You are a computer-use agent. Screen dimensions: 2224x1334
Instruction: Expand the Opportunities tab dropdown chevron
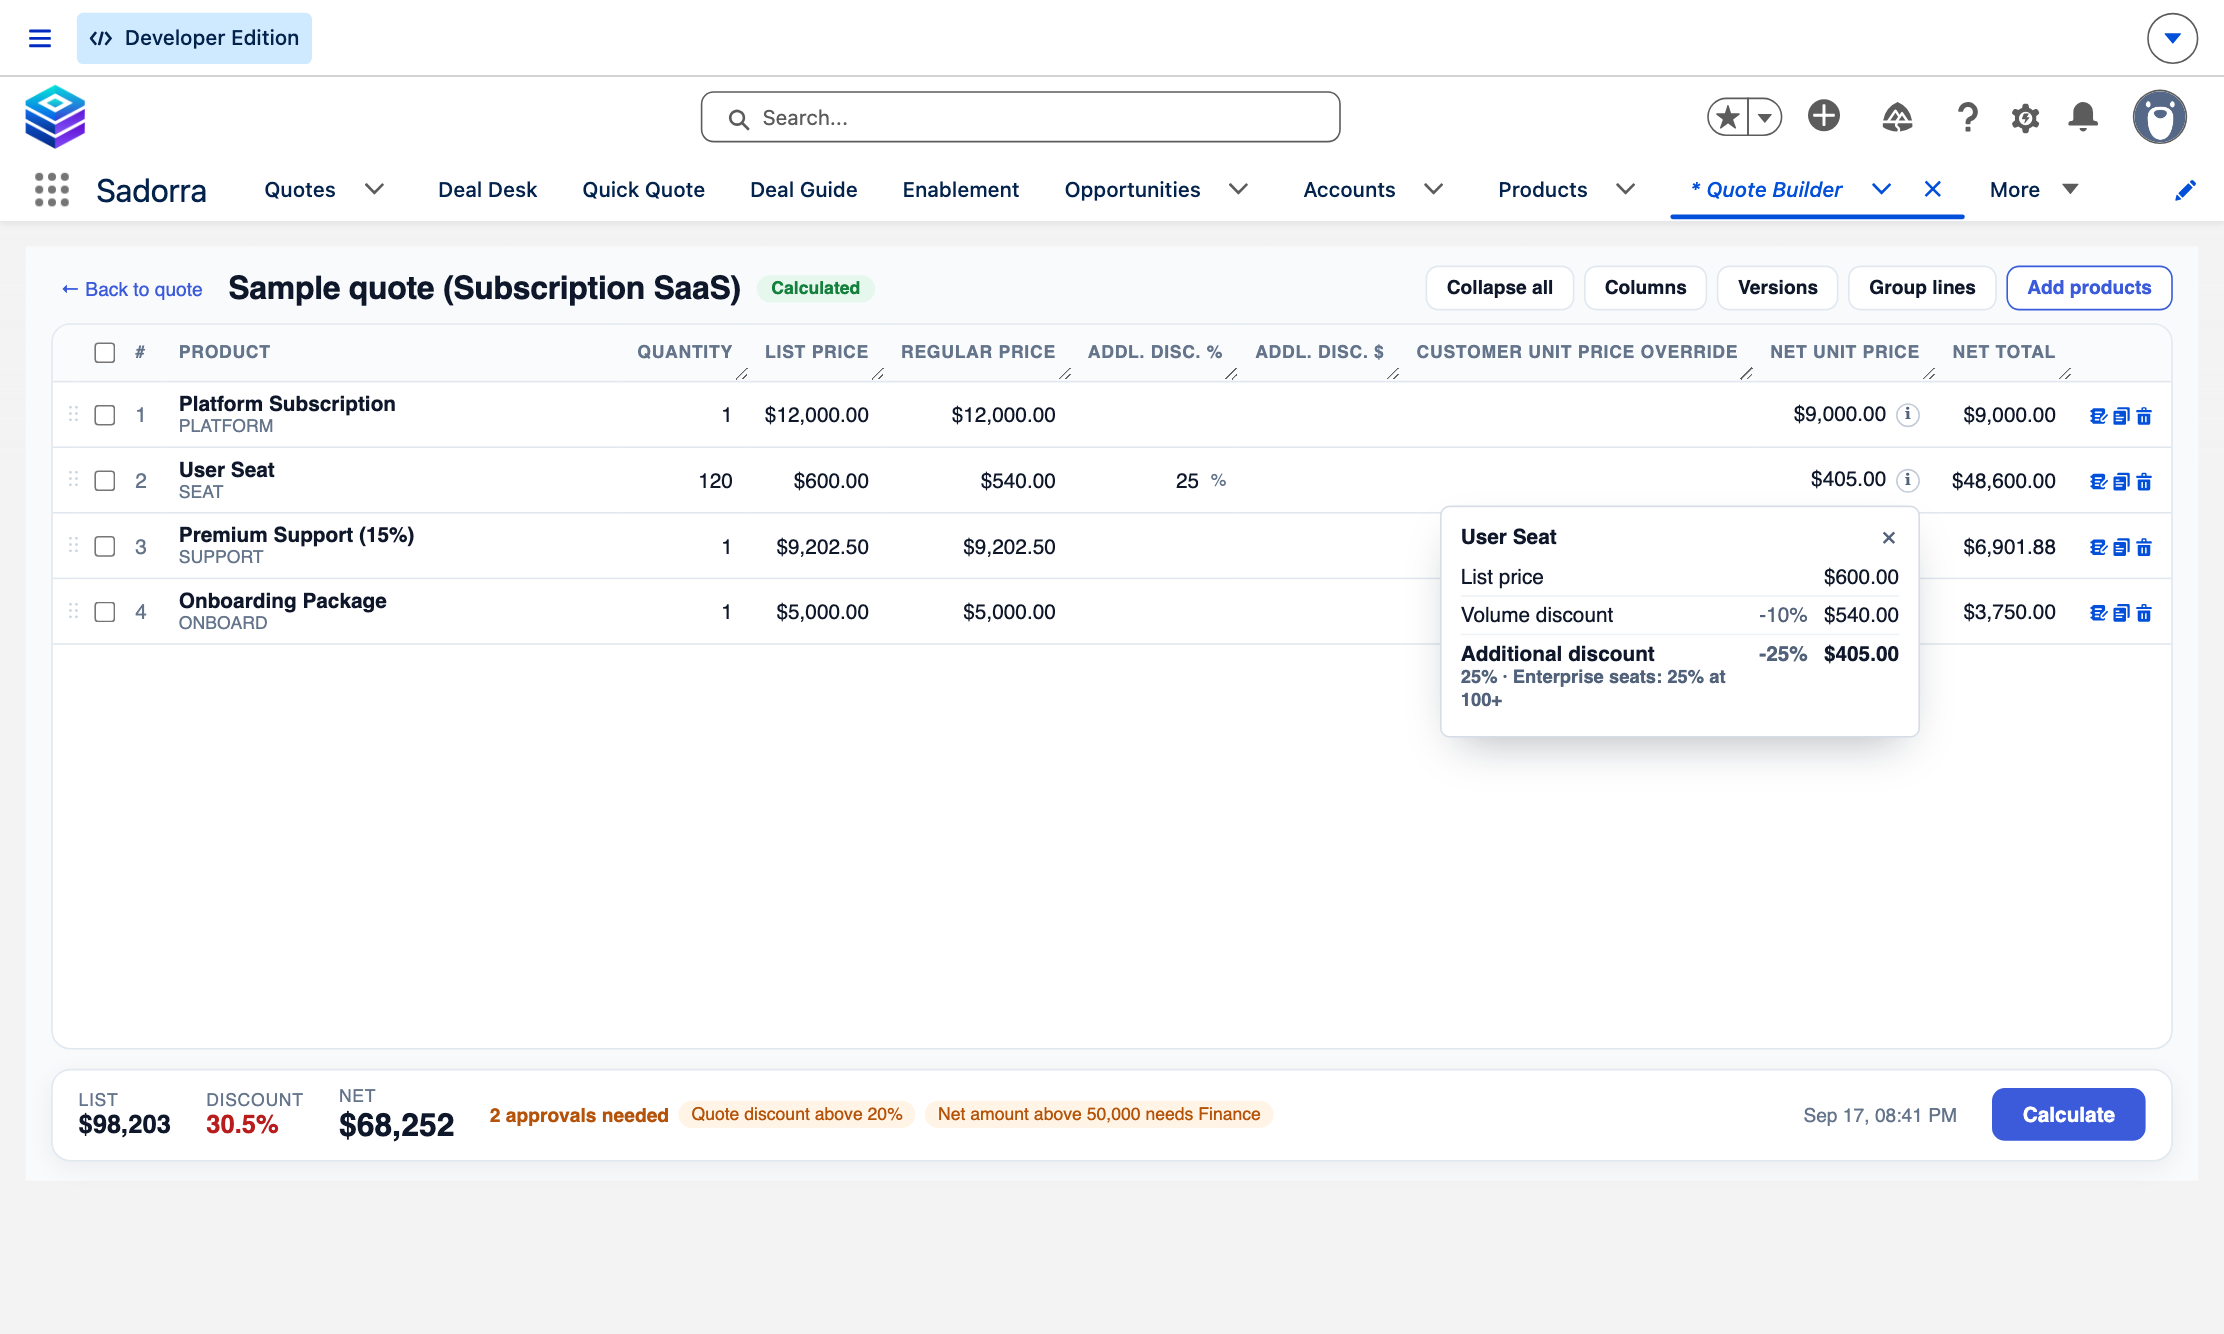click(x=1238, y=189)
